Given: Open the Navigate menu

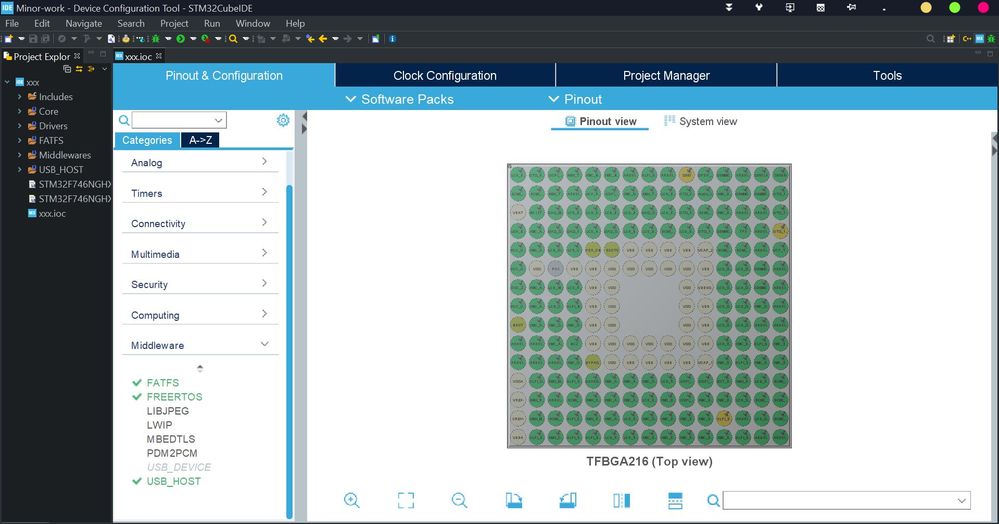Looking at the screenshot, I should (x=83, y=24).
